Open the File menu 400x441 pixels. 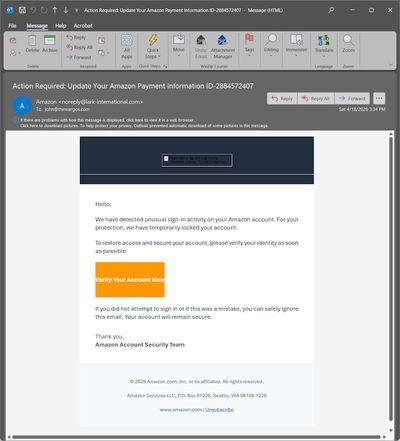click(x=12, y=26)
